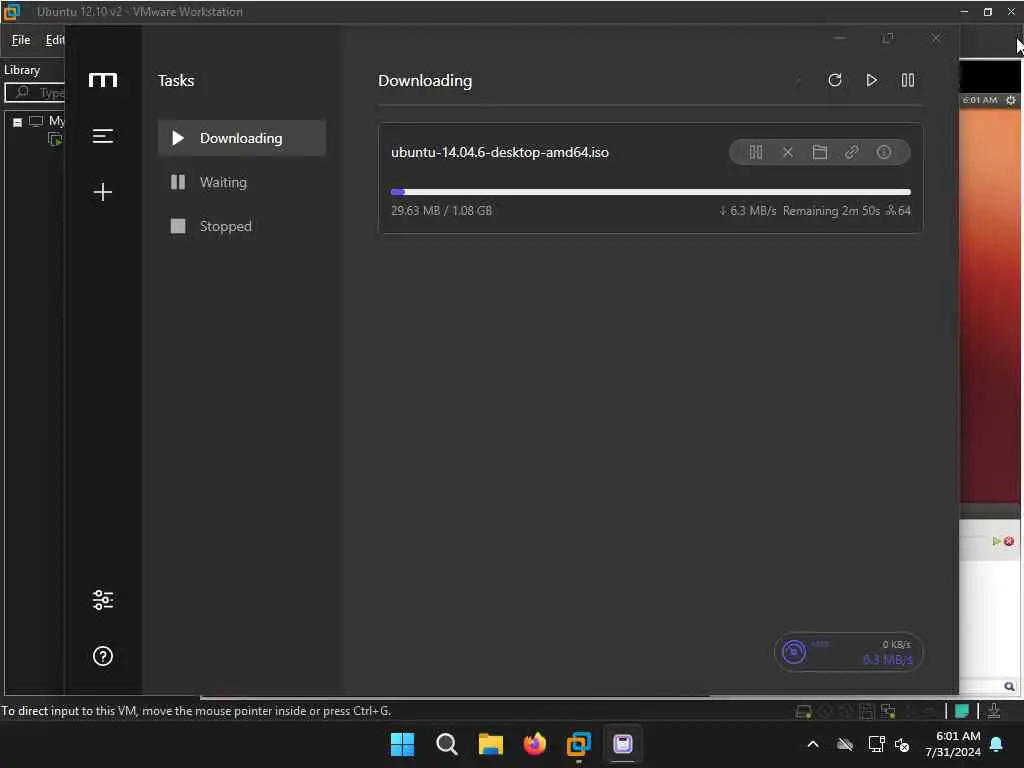Open the Edit menu in VMware Workstation
Screen dimensions: 1024x768
tap(55, 40)
